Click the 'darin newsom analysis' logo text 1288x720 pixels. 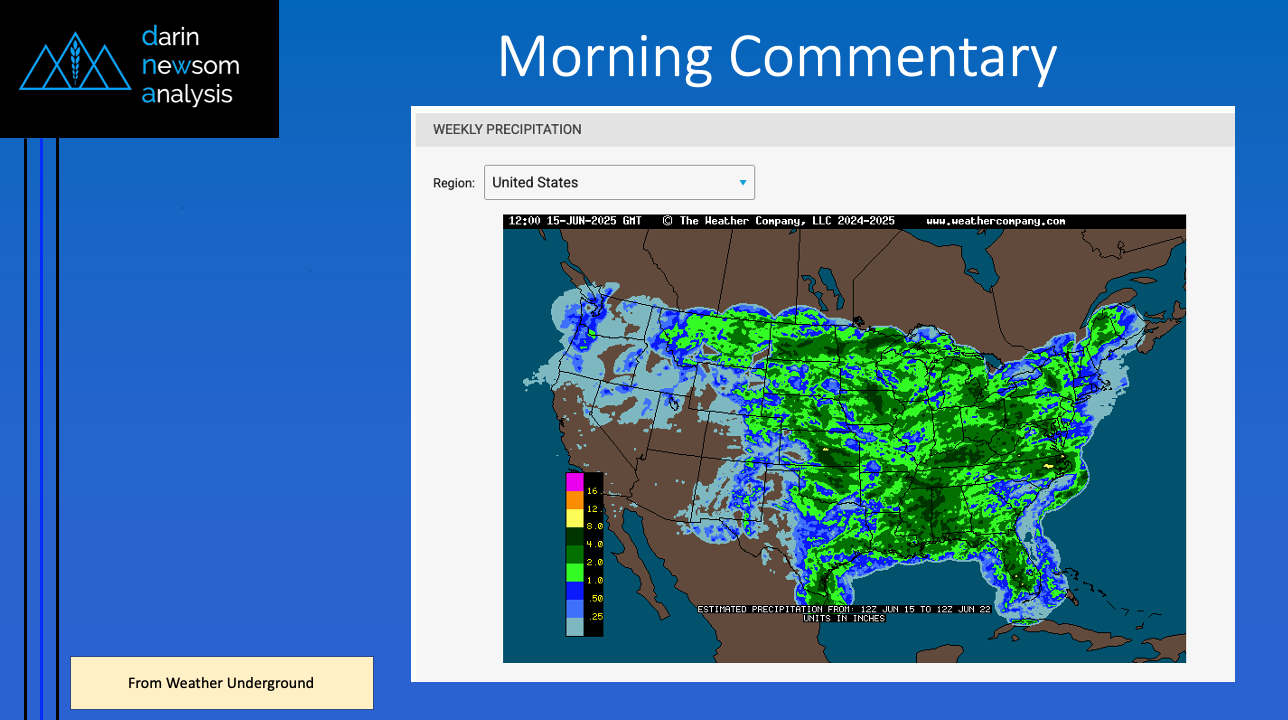pos(190,66)
